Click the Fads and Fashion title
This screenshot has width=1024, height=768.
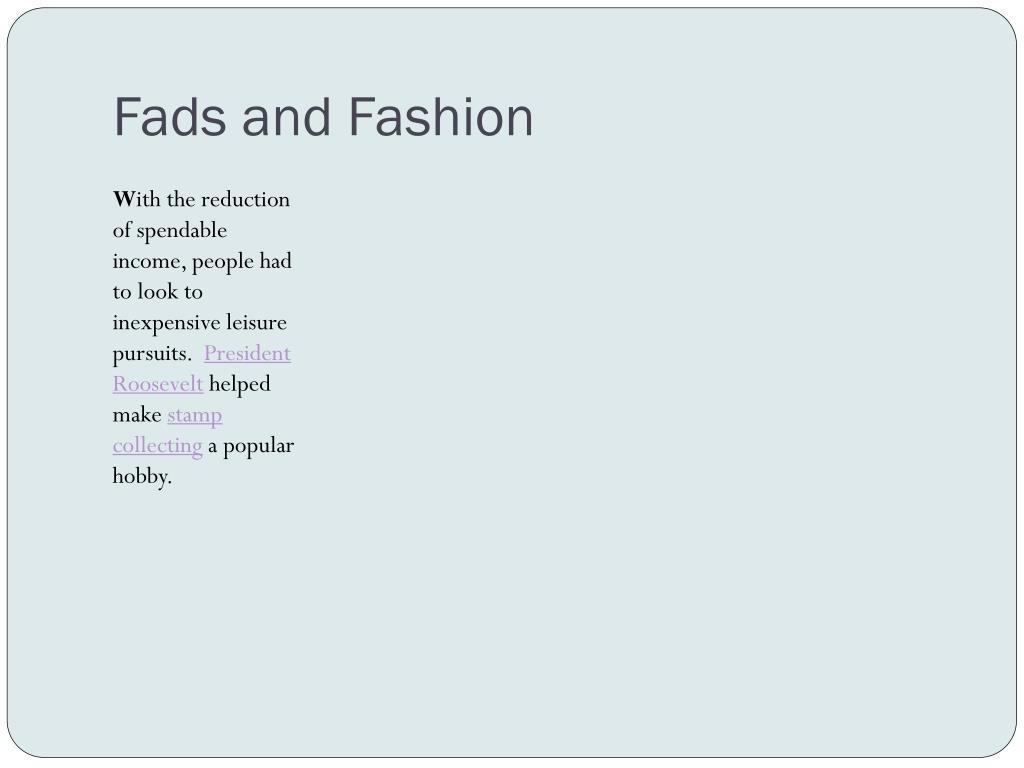pos(323,118)
